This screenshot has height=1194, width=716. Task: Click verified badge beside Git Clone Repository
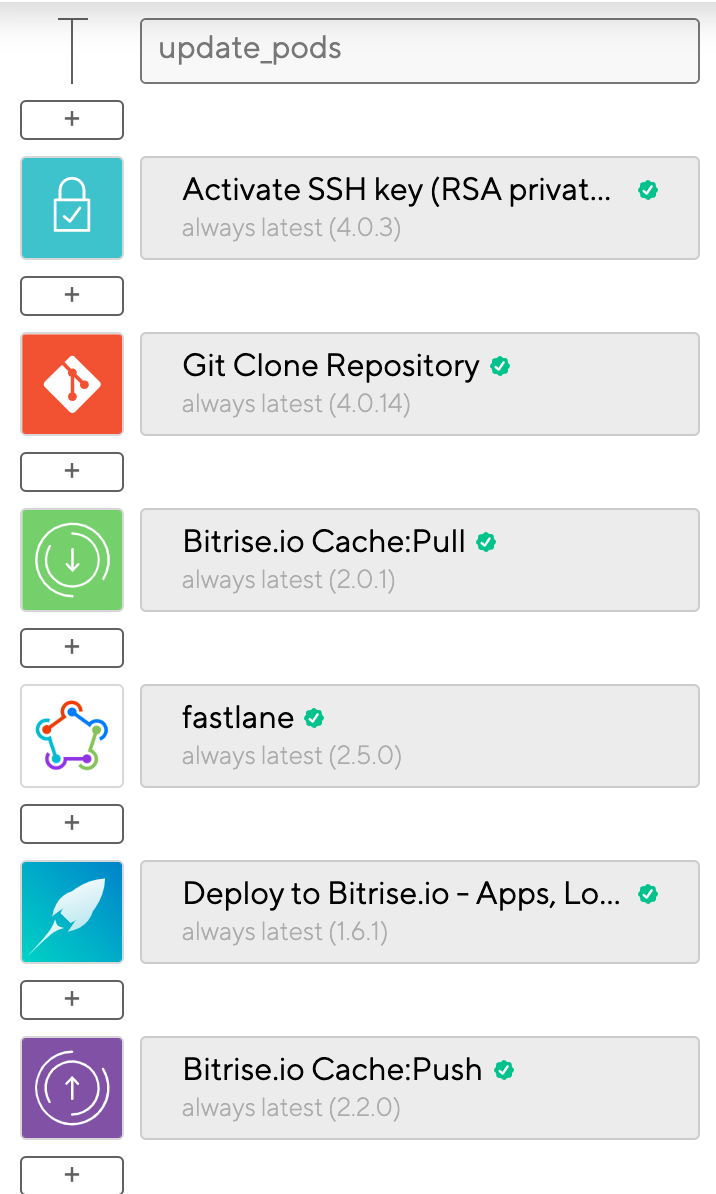pos(500,367)
